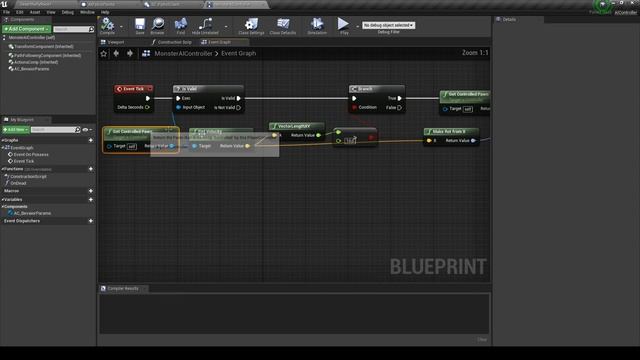Open debug object filter dropdown
The height and width of the screenshot is (360, 640).
[389, 25]
